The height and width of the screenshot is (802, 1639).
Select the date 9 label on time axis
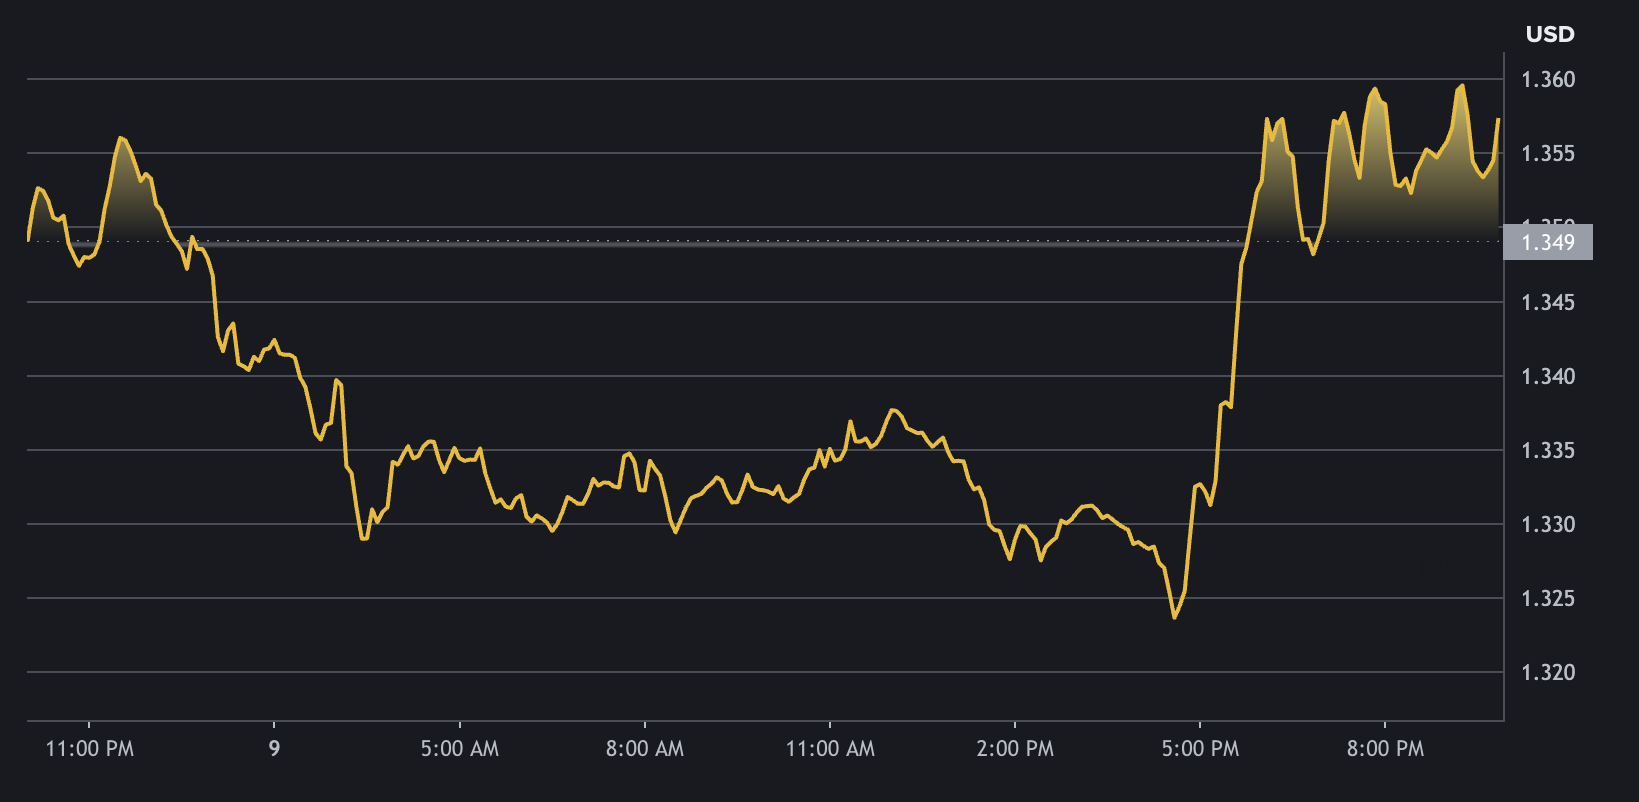[274, 749]
